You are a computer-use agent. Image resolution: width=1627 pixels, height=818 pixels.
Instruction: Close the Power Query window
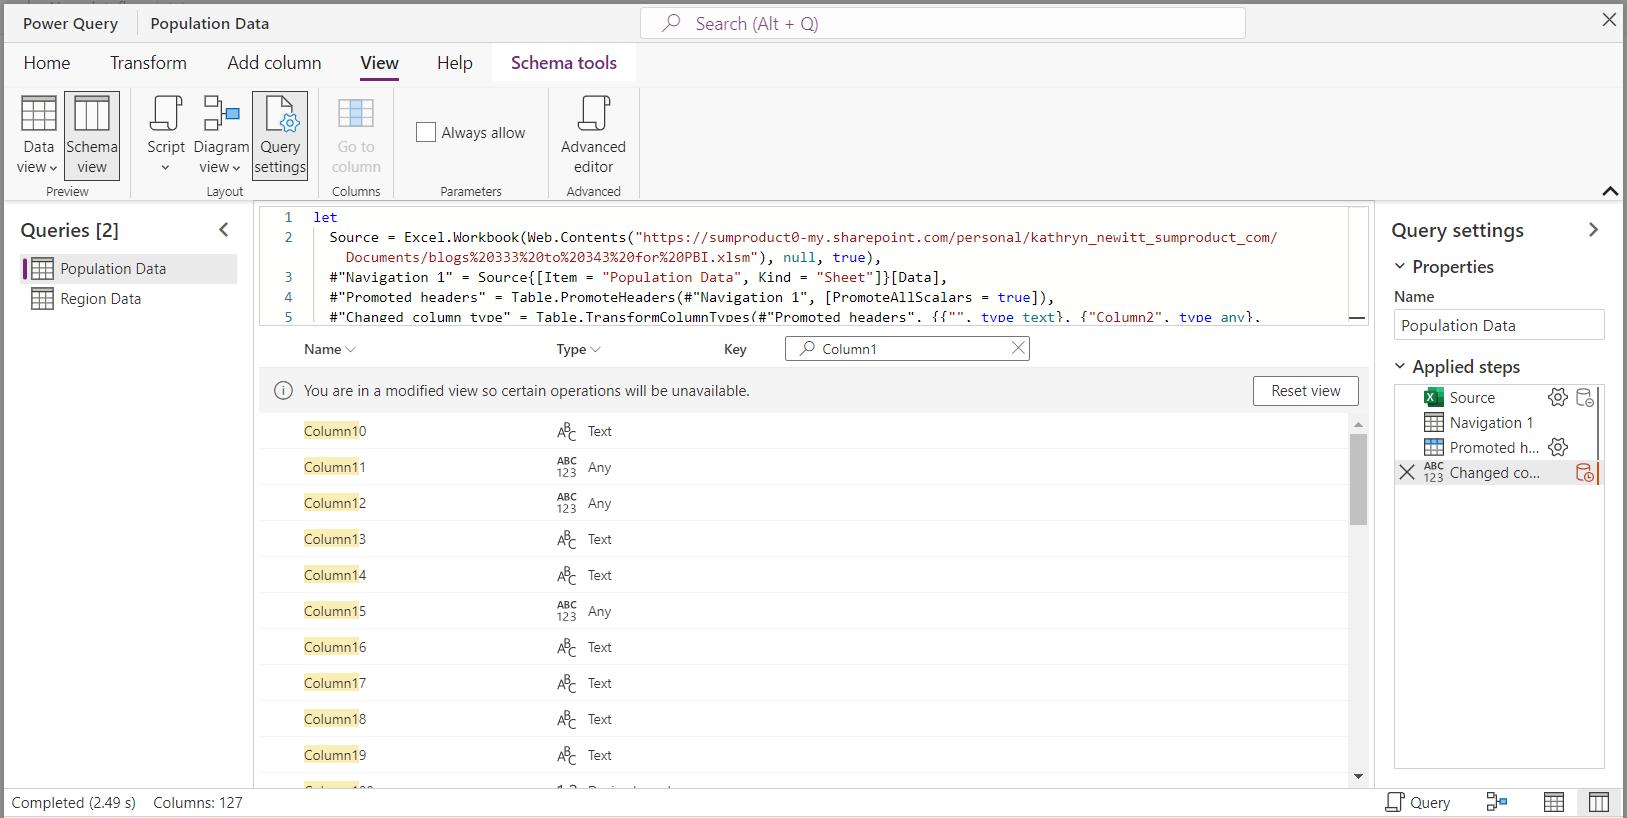1609,20
